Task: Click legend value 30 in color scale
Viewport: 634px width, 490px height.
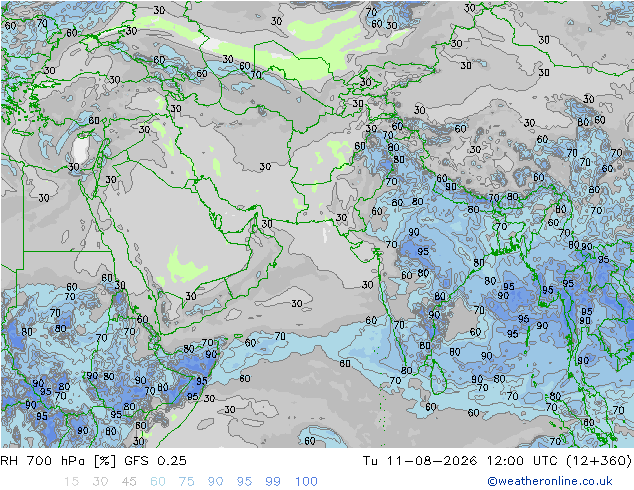Action: pyautogui.click(x=100, y=482)
